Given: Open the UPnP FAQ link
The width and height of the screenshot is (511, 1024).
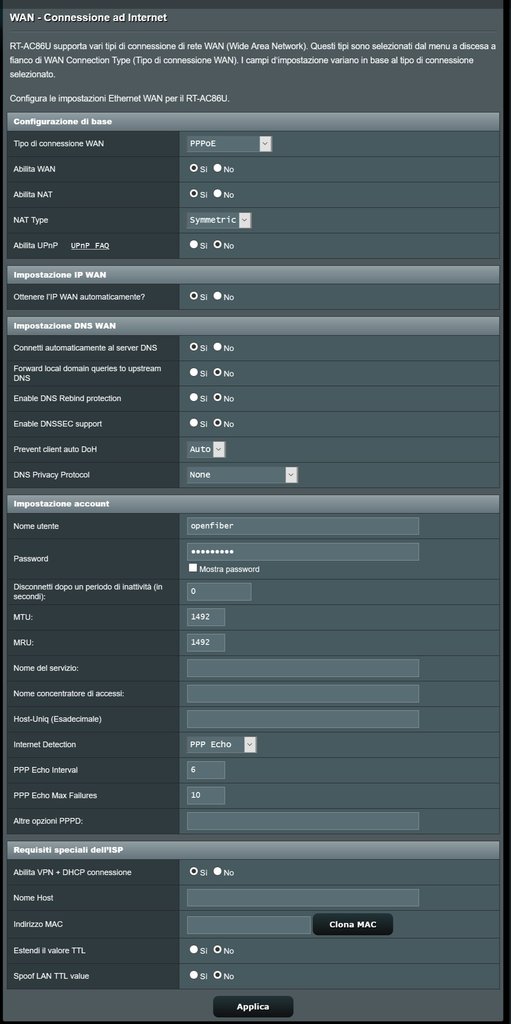Looking at the screenshot, I should (x=90, y=246).
